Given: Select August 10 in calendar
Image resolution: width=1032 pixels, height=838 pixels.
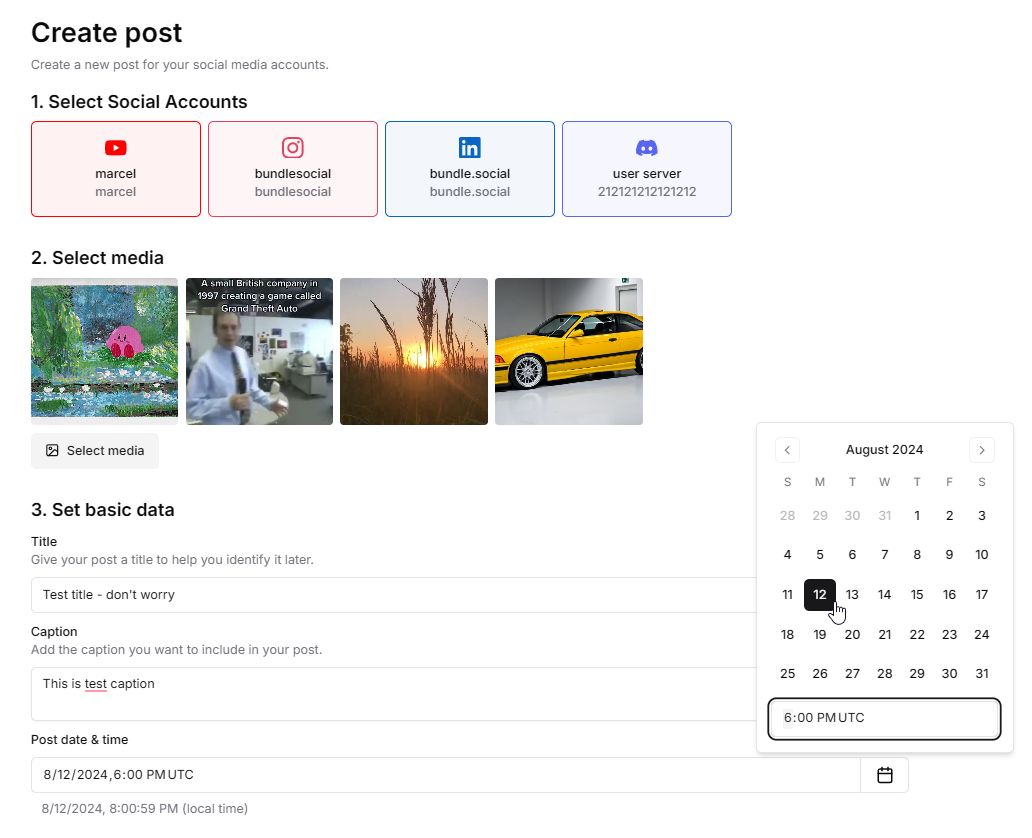Looking at the screenshot, I should tap(982, 555).
